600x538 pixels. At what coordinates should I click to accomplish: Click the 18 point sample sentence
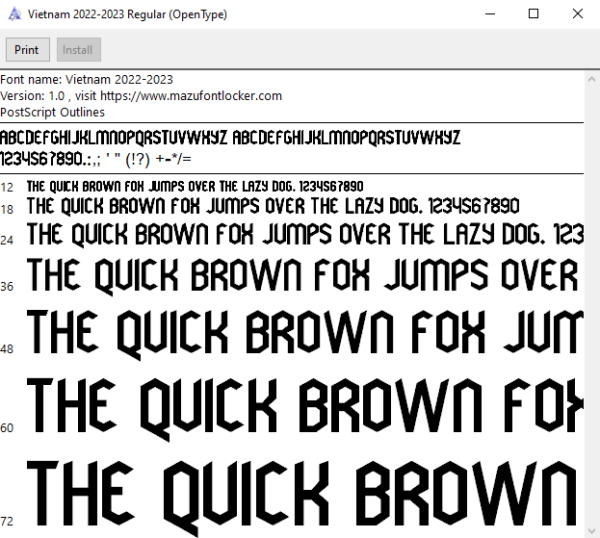273,206
